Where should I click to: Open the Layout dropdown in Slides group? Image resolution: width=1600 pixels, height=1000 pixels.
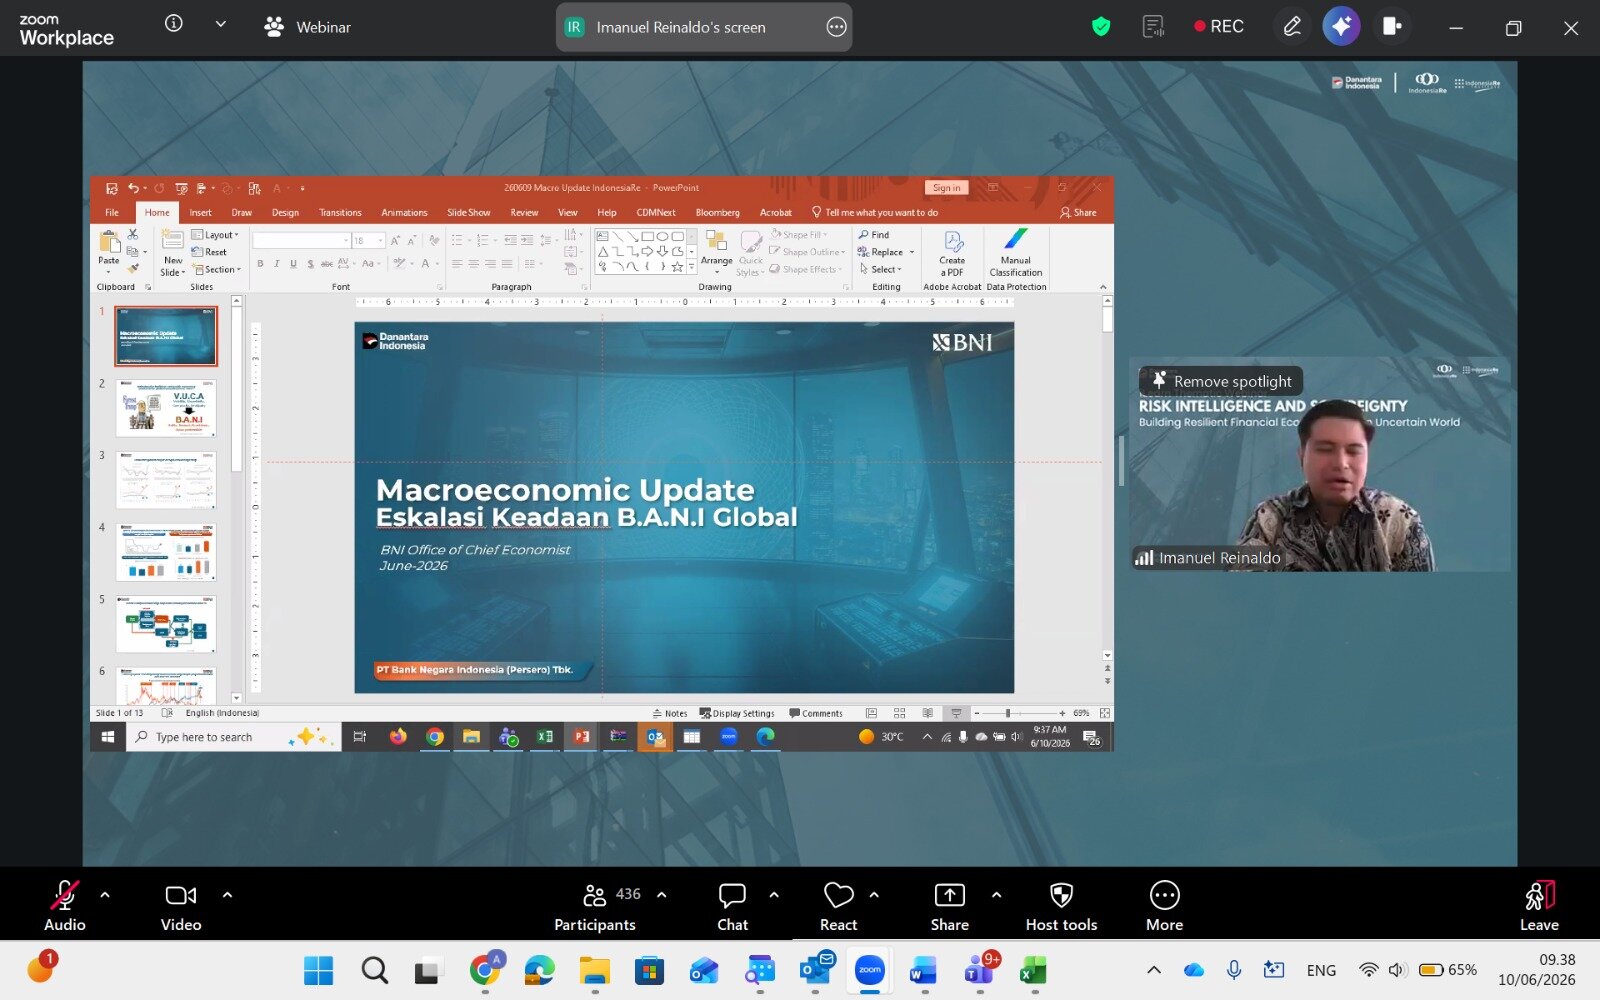coord(216,235)
